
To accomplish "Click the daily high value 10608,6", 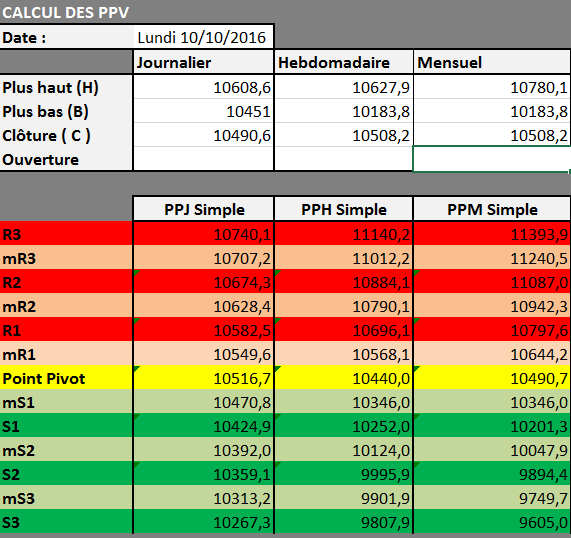I will point(203,87).
